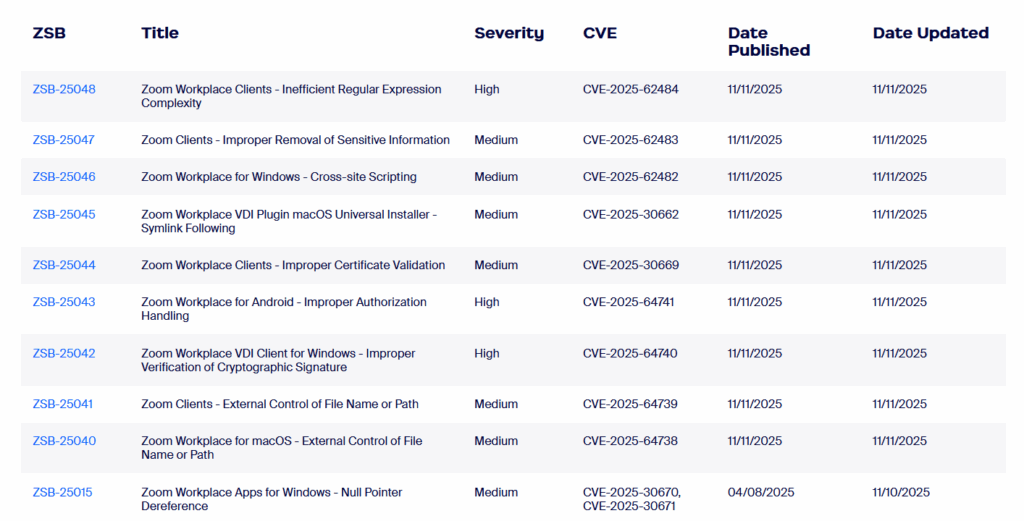Click the Improper Certificate Validation title
This screenshot has width=1024, height=521.
pyautogui.click(x=293, y=265)
